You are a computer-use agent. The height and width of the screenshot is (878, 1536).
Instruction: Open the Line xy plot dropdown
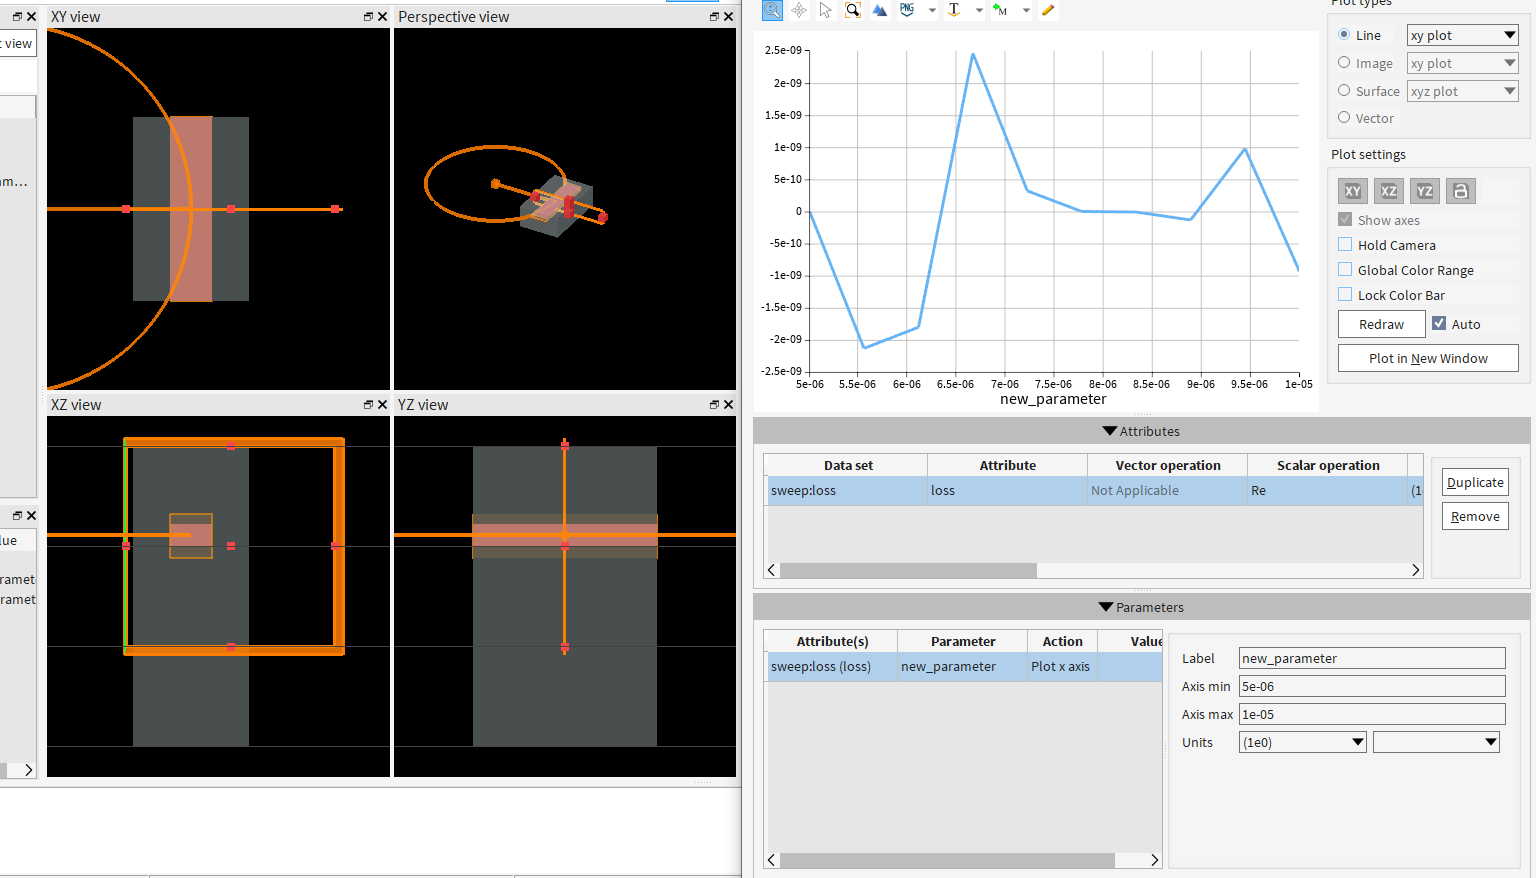pos(1462,35)
